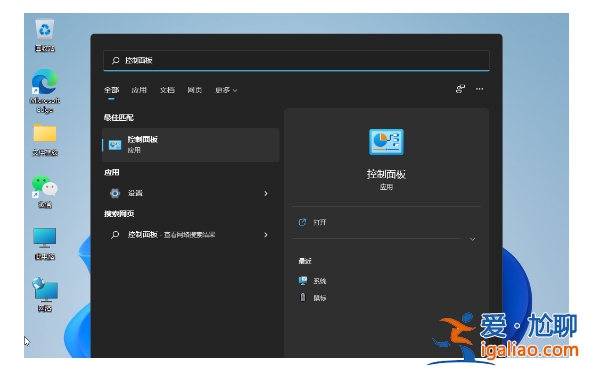Launch Microsoft Edge from the desktop
This screenshot has height=377, width=591.
44,91
